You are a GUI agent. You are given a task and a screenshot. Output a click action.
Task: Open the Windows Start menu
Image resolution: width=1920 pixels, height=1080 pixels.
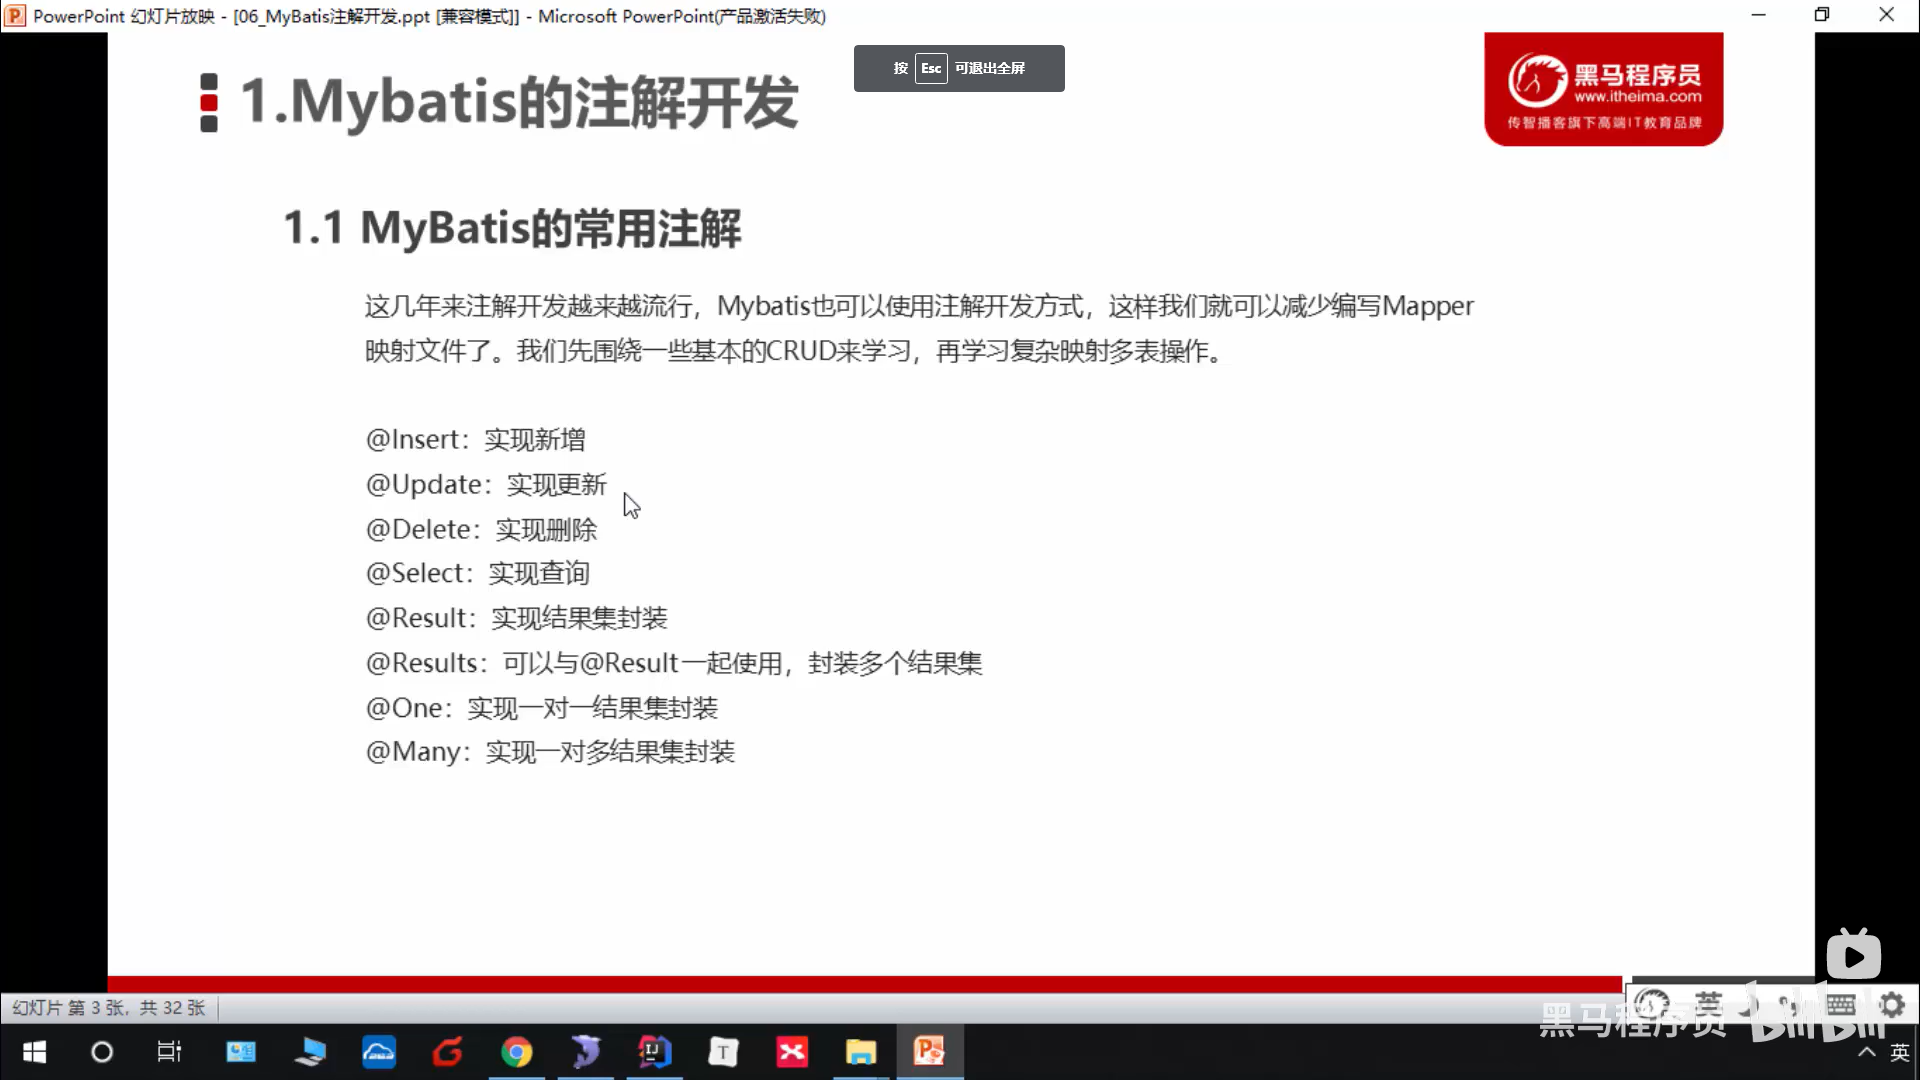[34, 1052]
